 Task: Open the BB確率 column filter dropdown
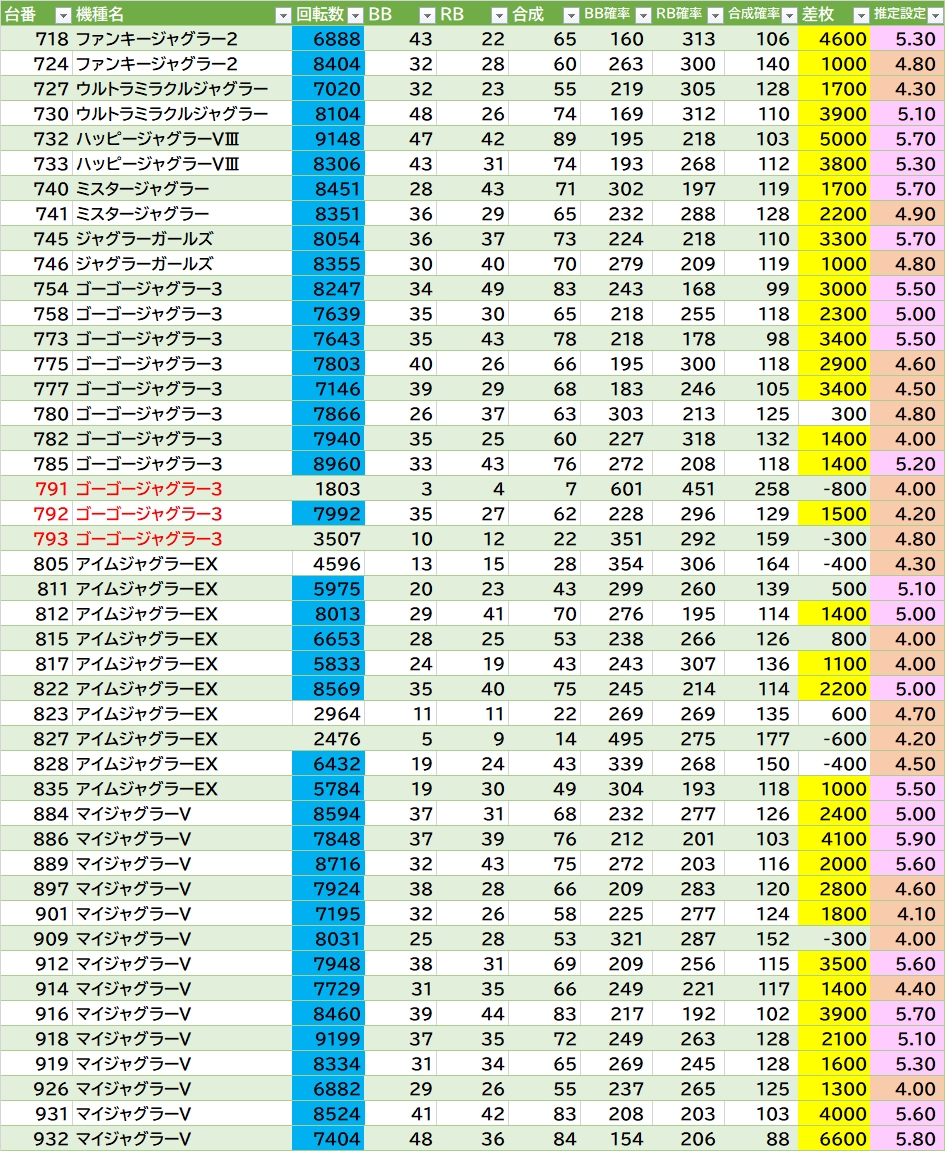(x=643, y=15)
